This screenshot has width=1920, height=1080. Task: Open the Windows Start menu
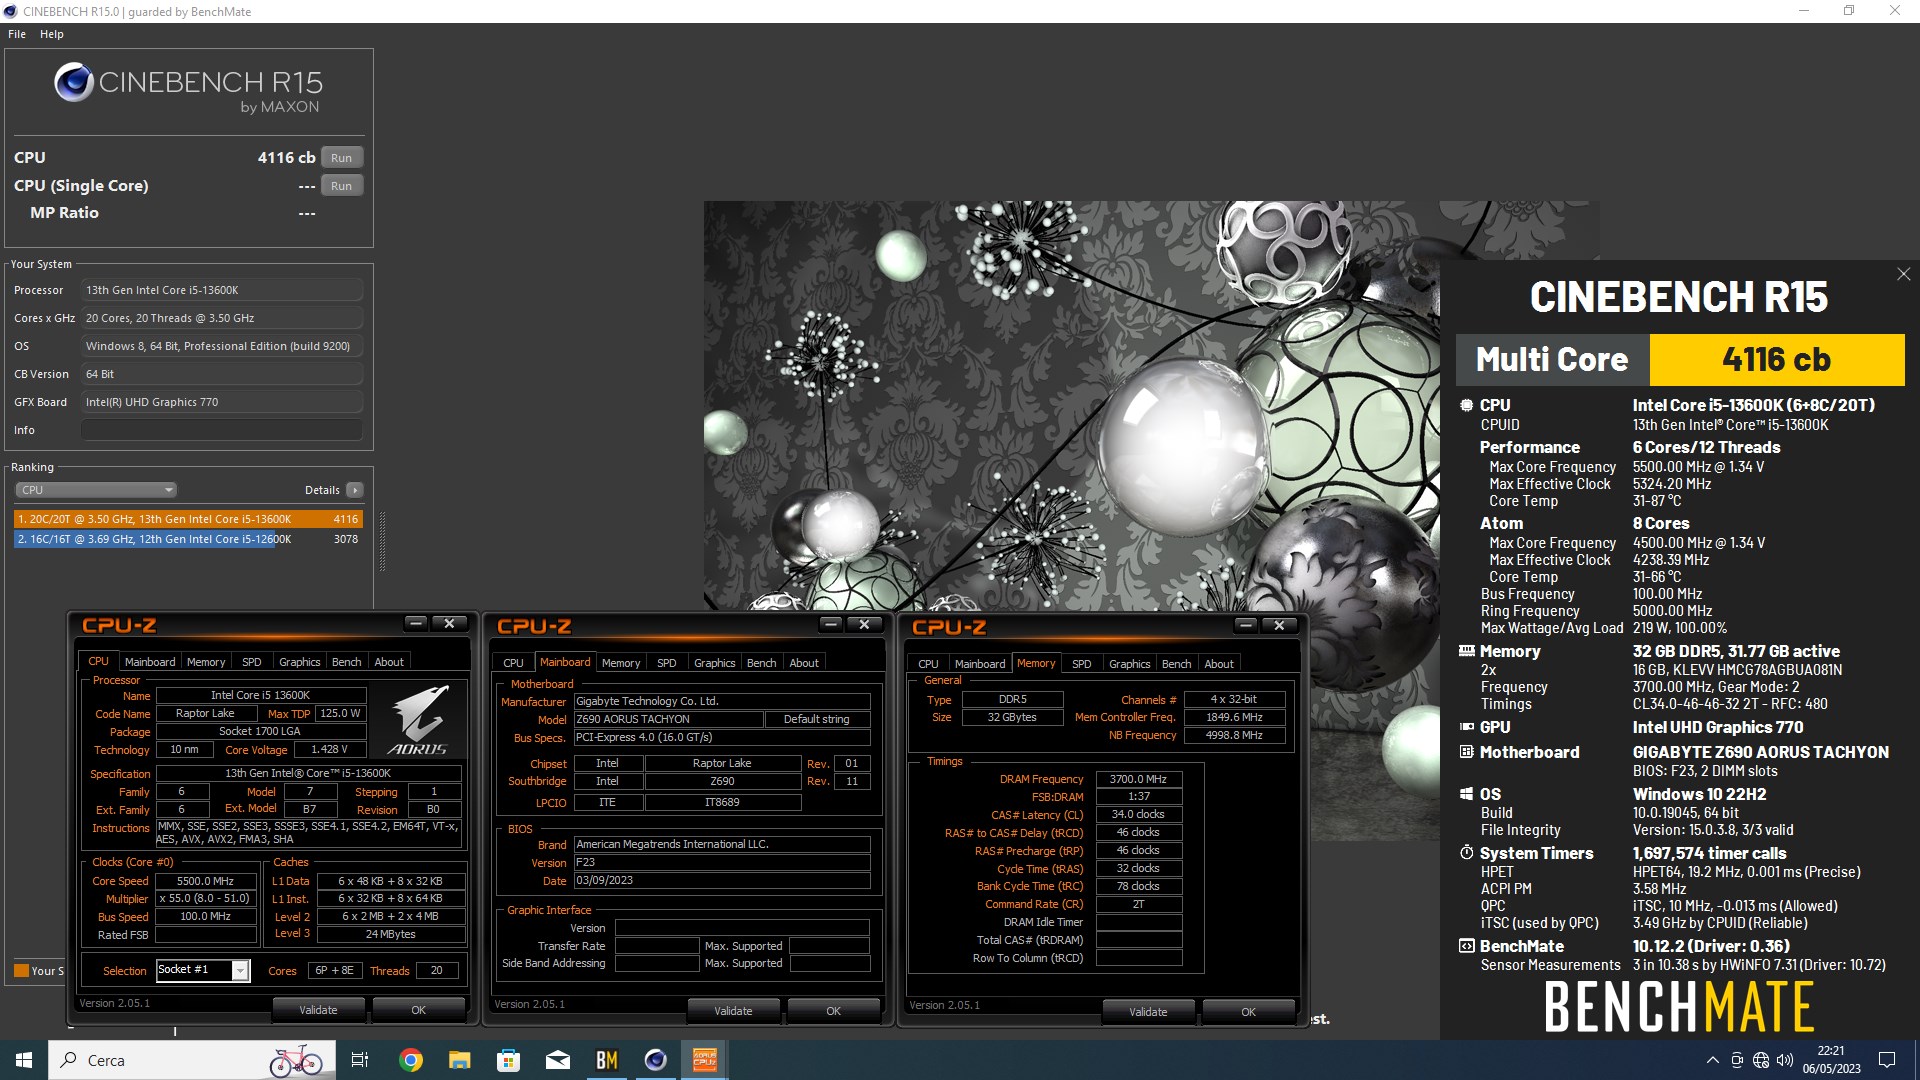click(x=24, y=1060)
